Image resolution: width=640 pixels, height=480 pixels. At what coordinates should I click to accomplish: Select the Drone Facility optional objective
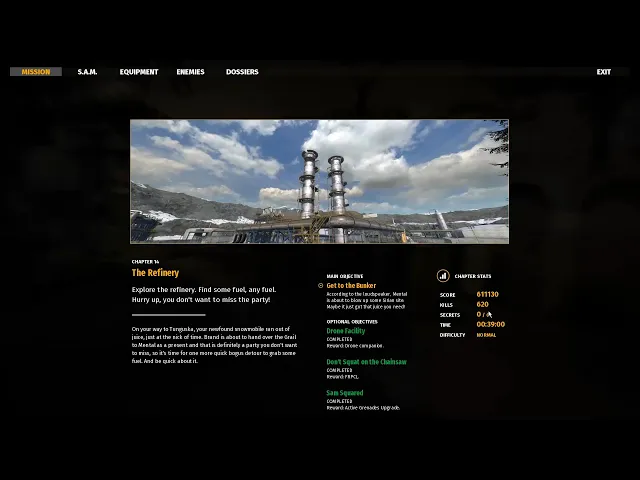tap(346, 331)
